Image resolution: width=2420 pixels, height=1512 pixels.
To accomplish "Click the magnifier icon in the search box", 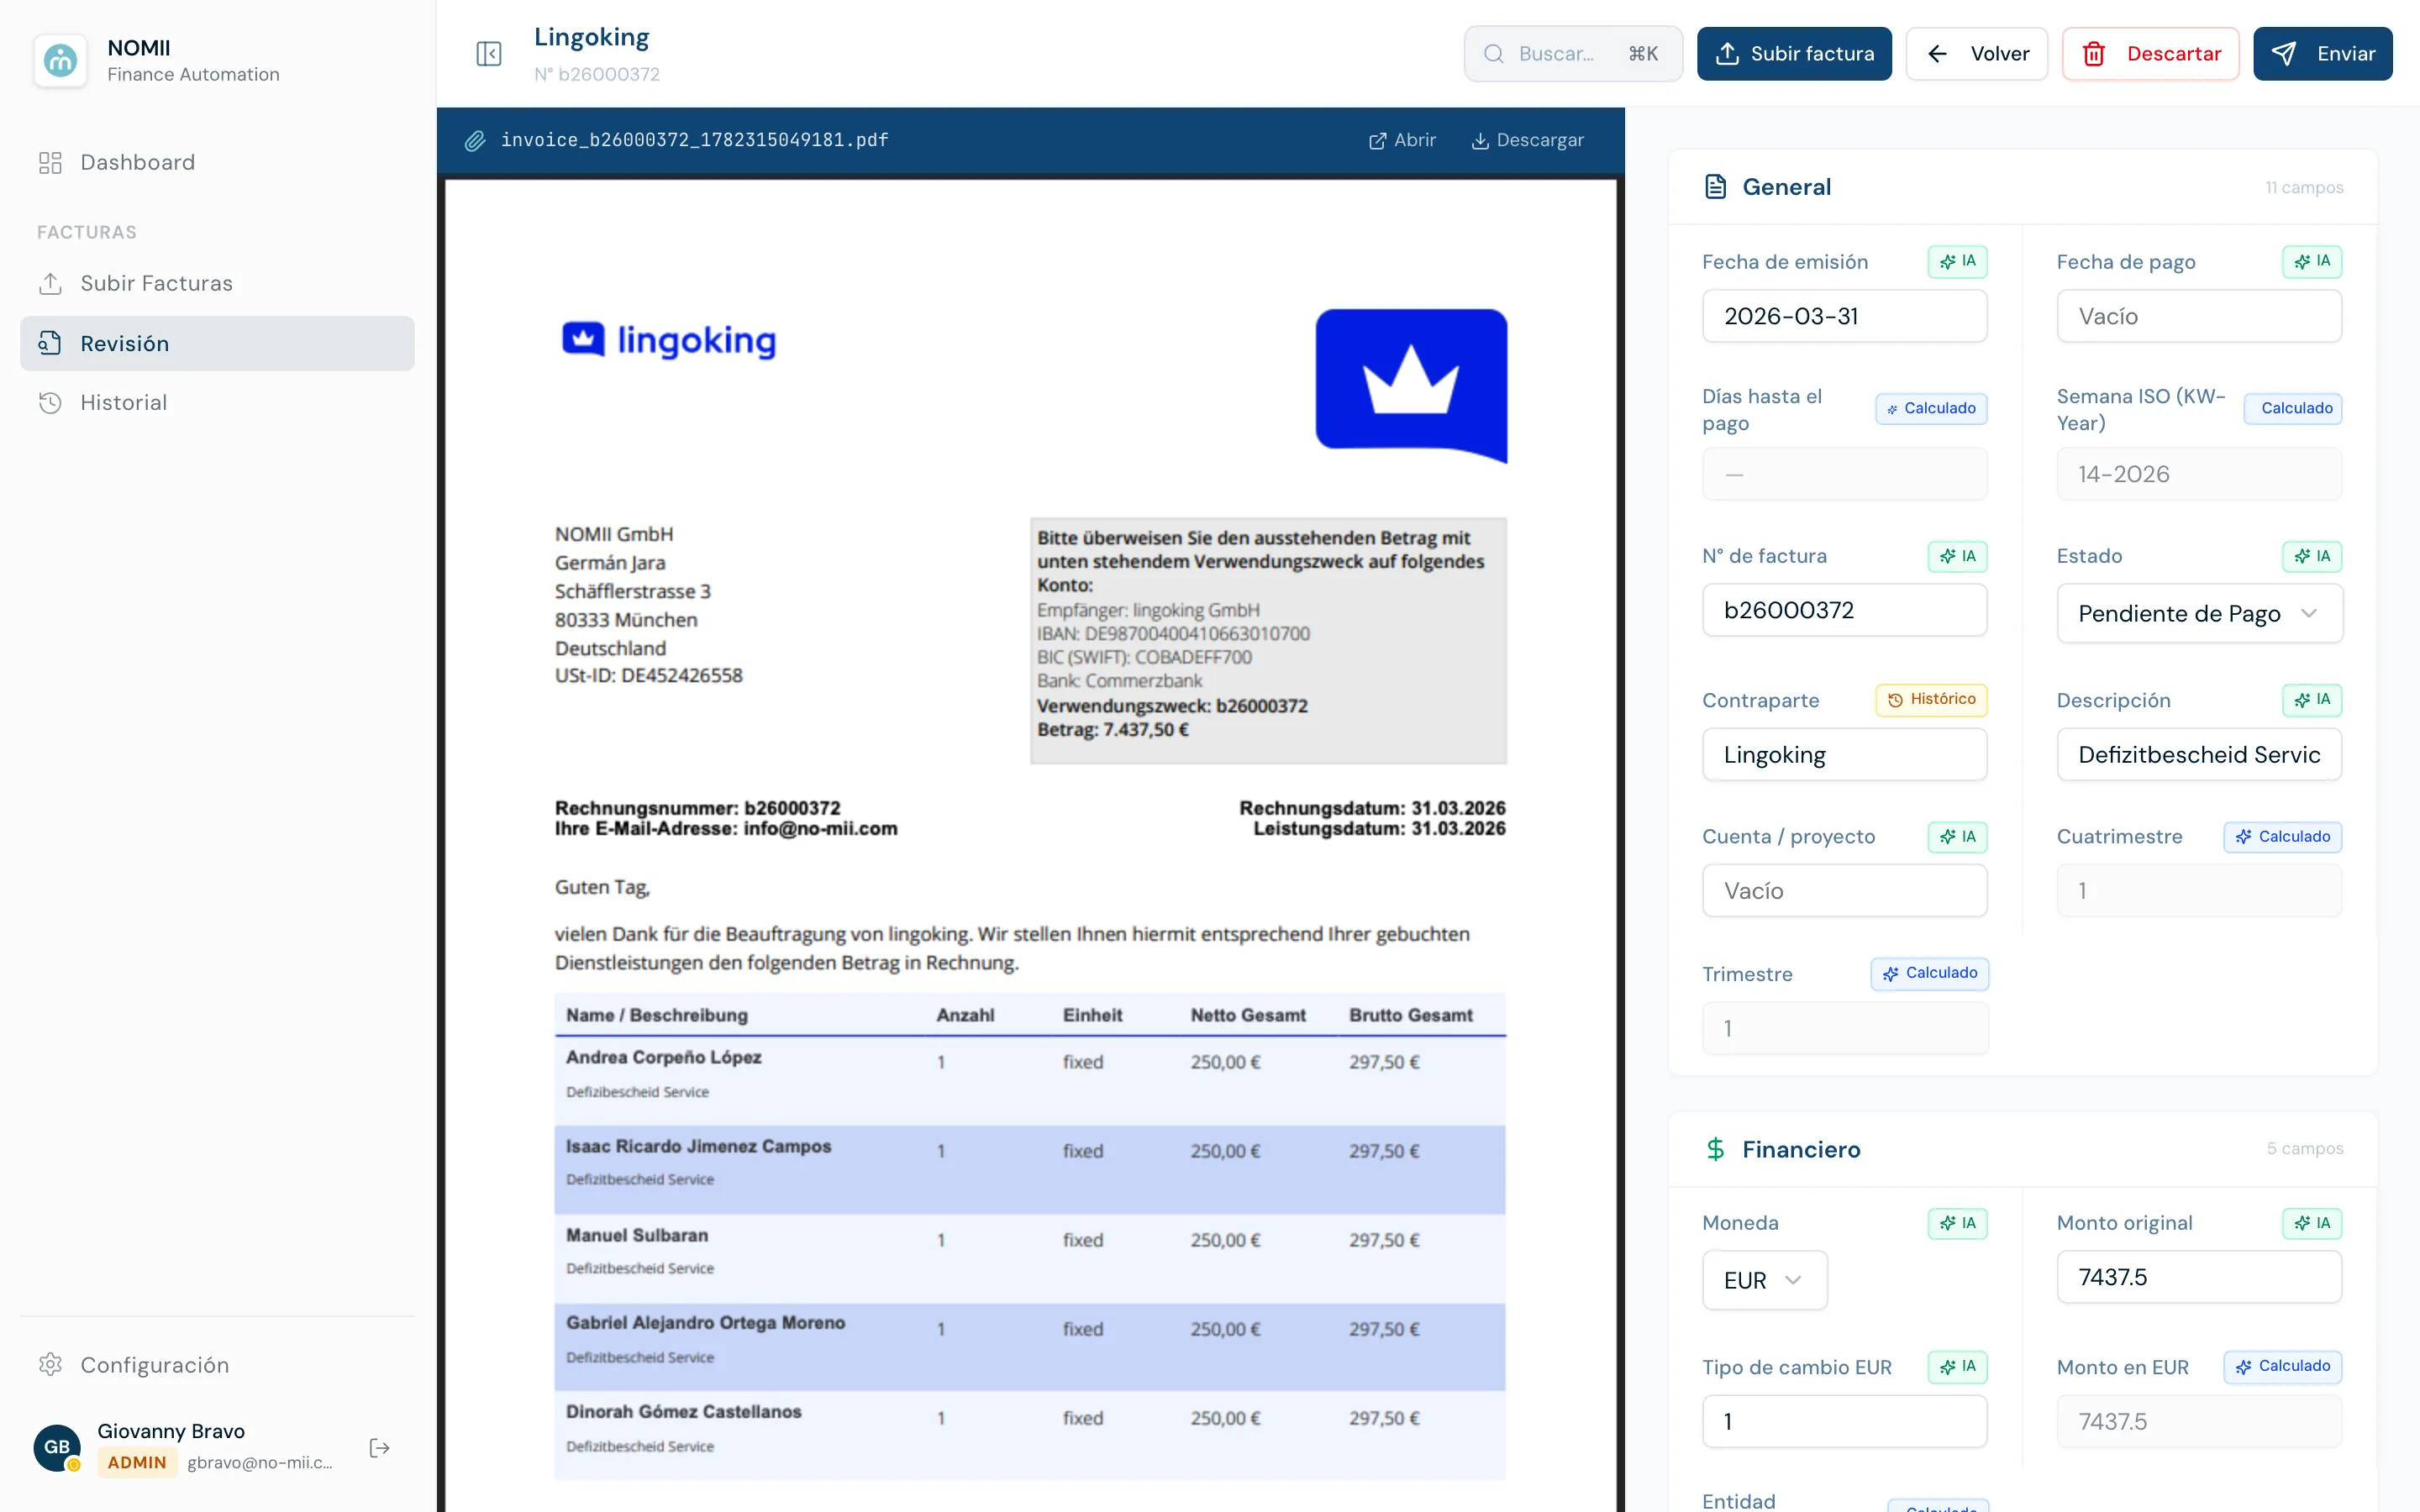I will [x=1493, y=54].
